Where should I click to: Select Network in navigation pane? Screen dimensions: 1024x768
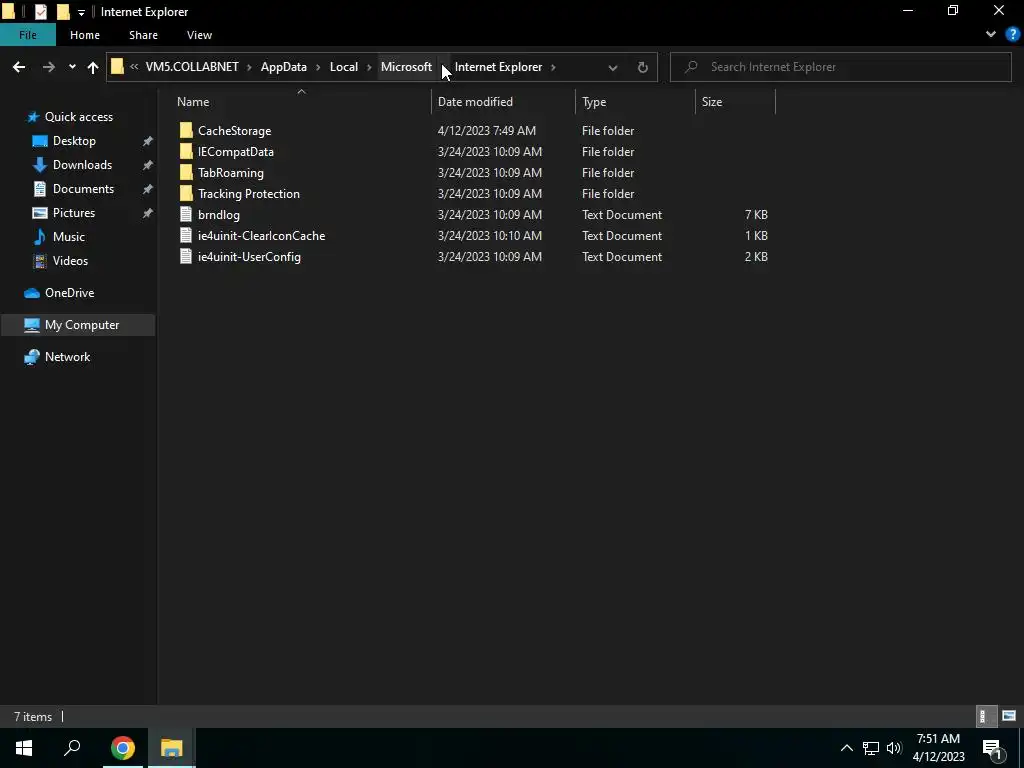[67, 357]
